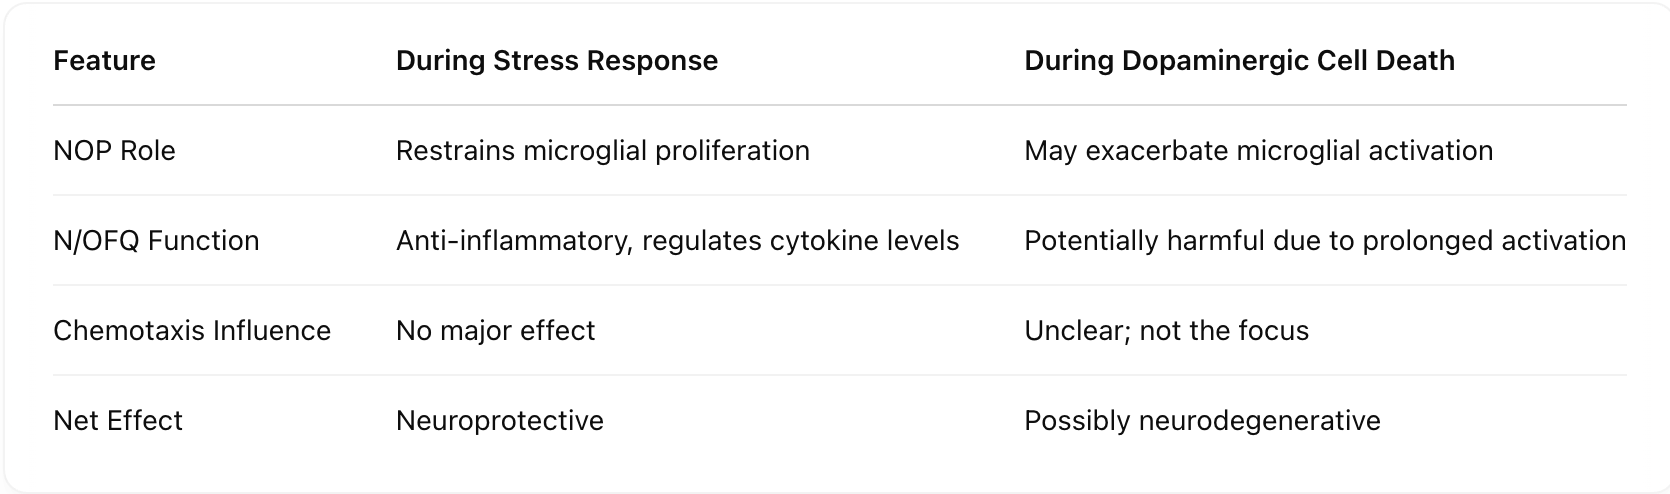Click the During Stress Response column header
Image resolution: width=1670 pixels, height=494 pixels.
pos(557,61)
